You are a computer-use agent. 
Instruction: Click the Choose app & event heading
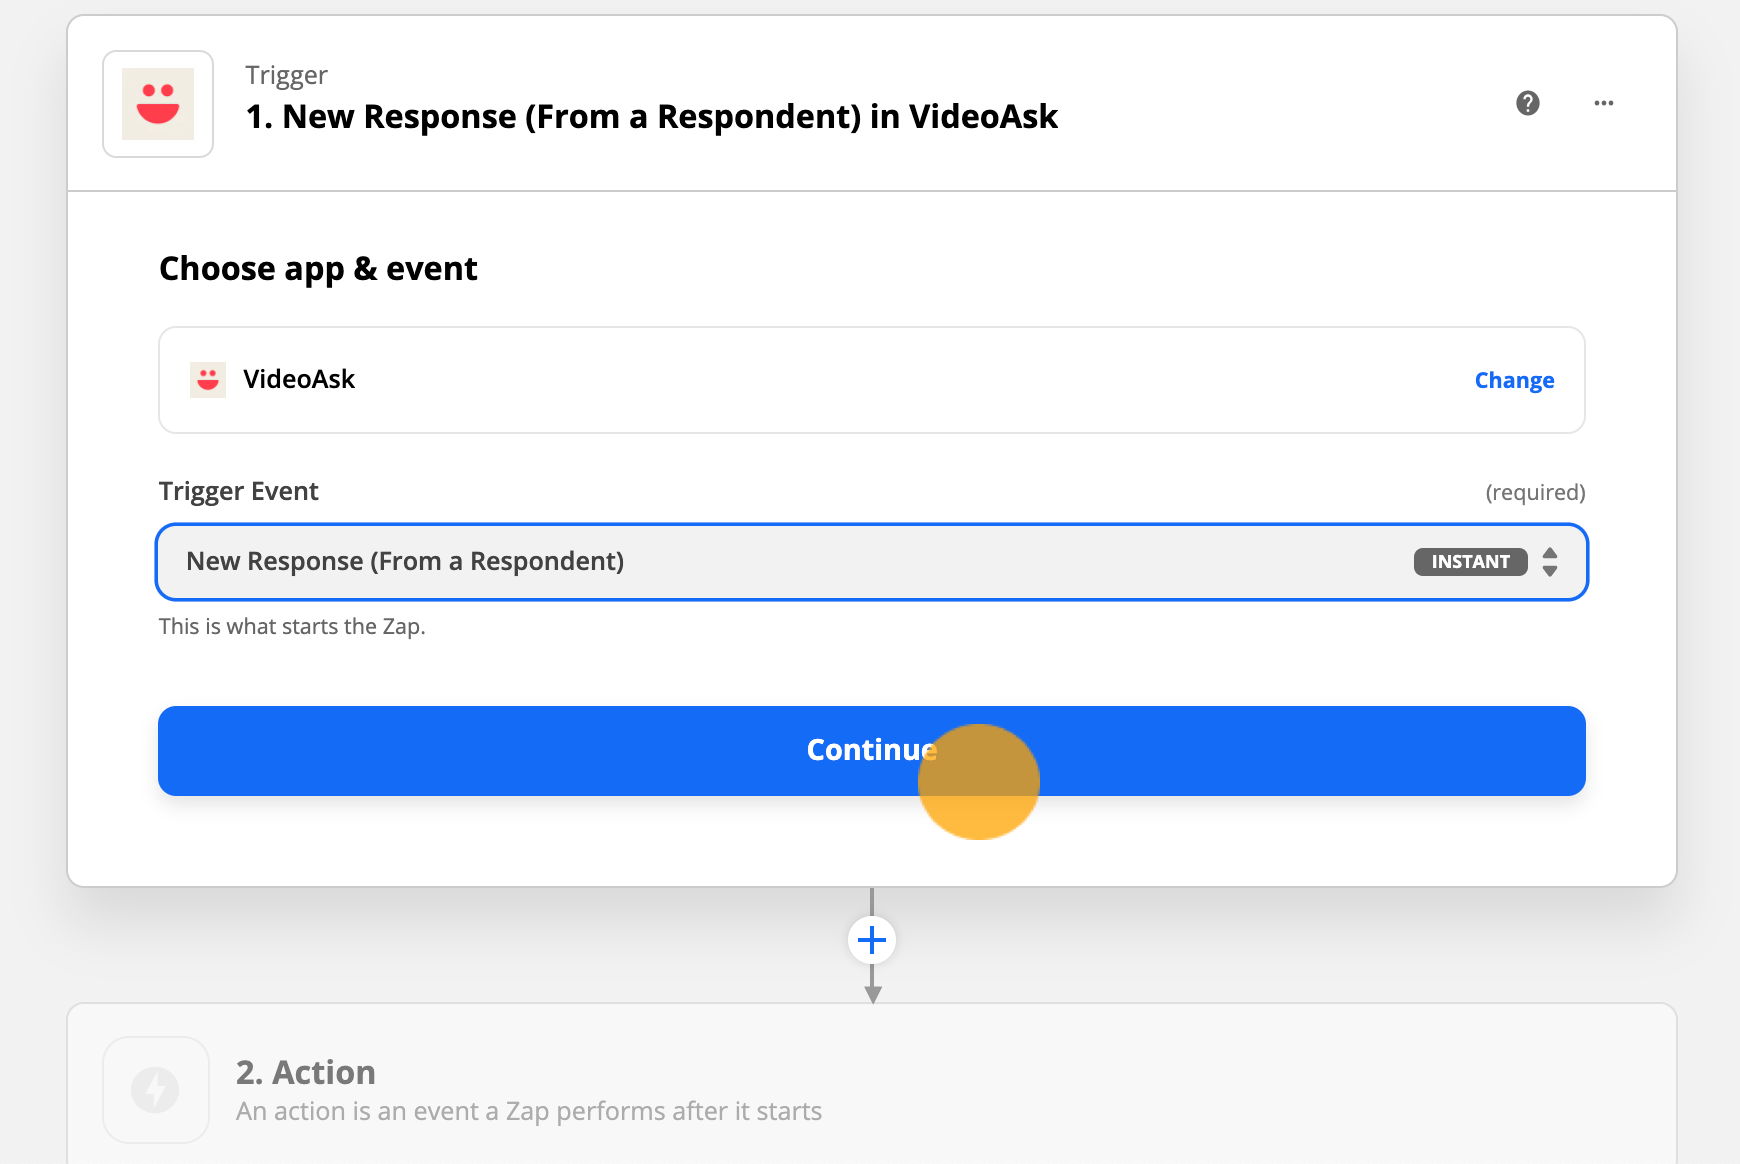tap(318, 269)
